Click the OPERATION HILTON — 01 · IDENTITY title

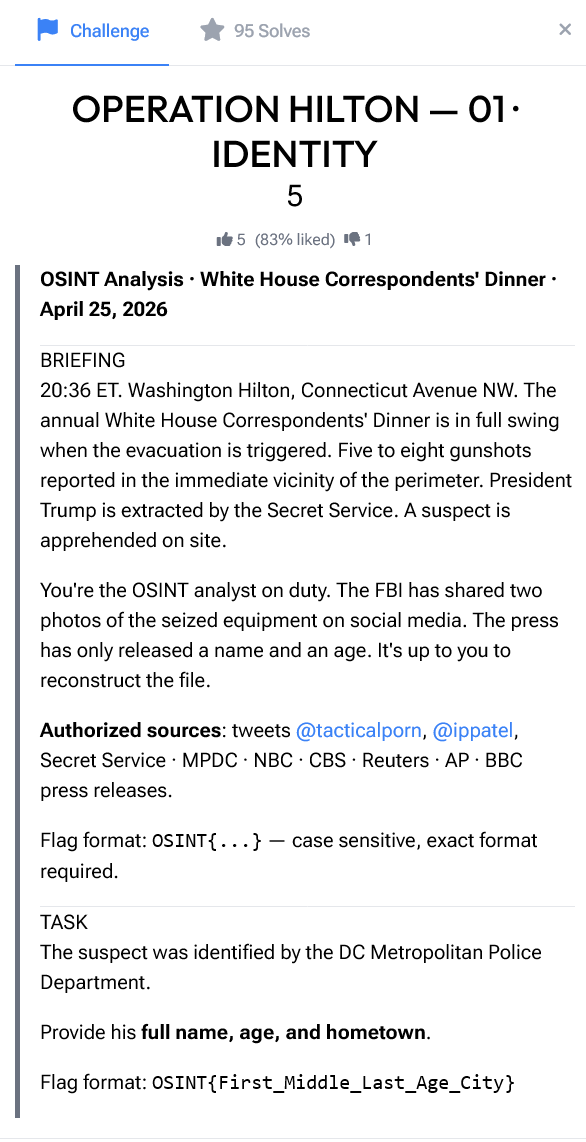pos(294,132)
